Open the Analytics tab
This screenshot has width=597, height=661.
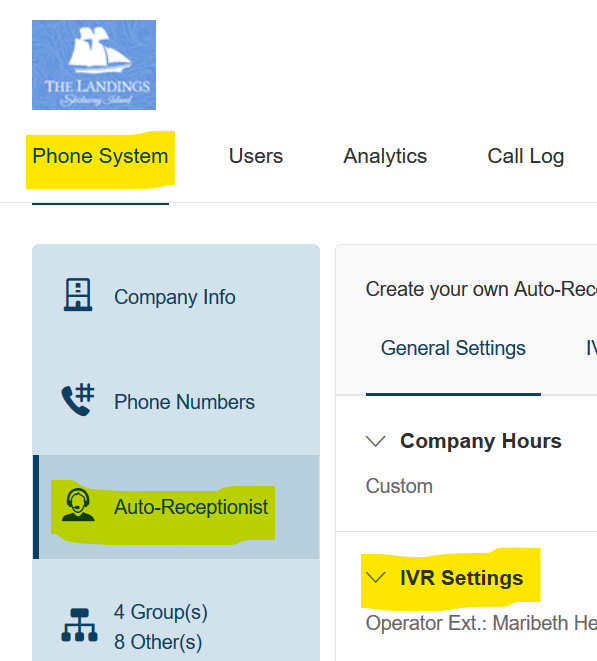385,156
